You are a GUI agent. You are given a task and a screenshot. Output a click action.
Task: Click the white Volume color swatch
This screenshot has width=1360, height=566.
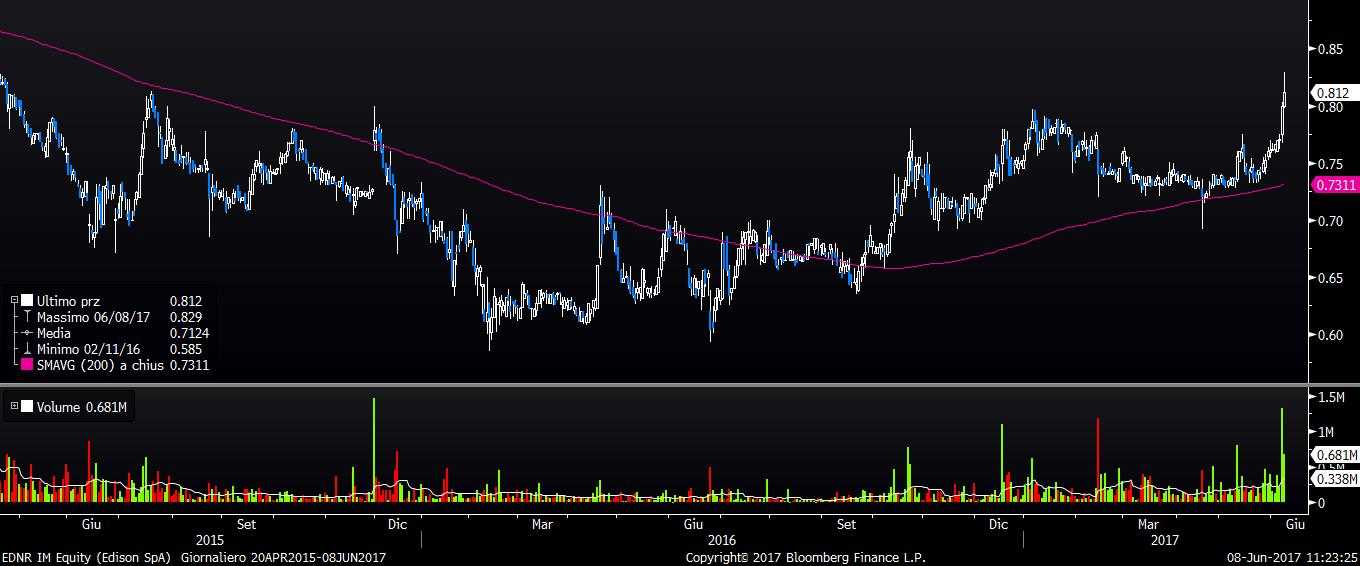coord(27,406)
